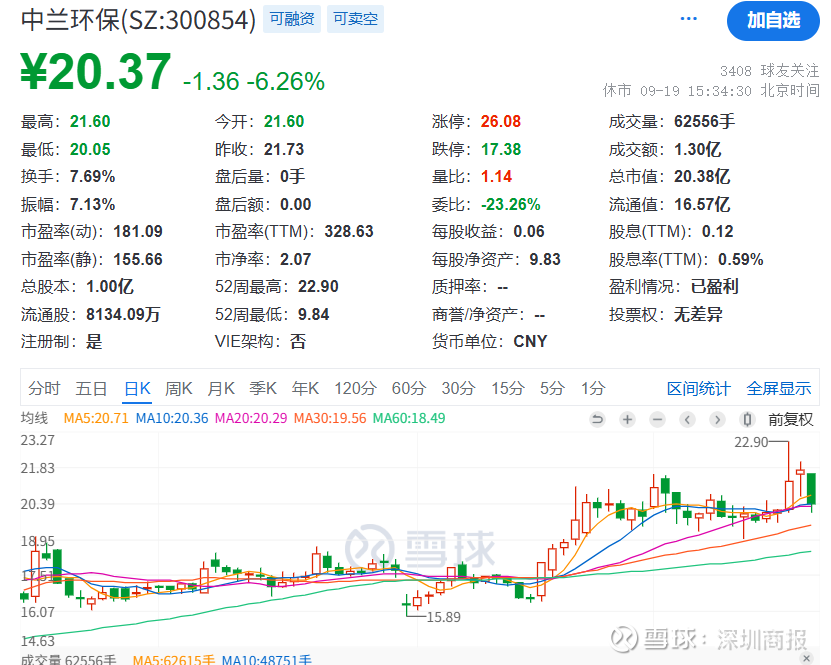Click the volume MA10:48751手 label
The height and width of the screenshot is (665, 831).
tap(267, 659)
